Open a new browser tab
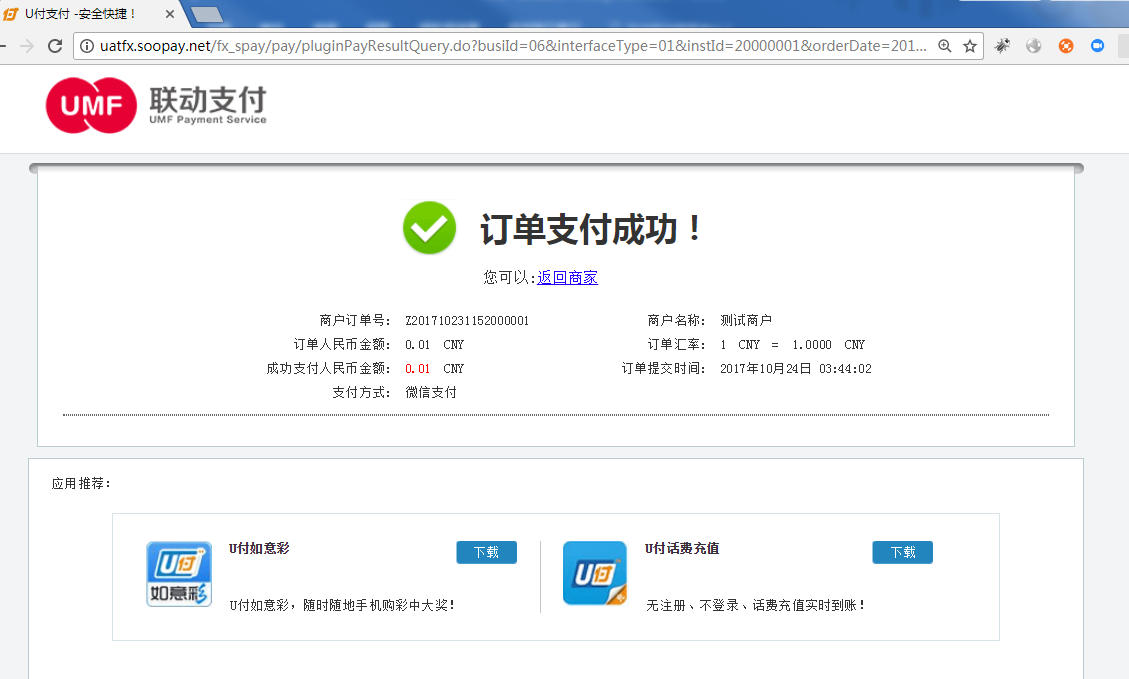This screenshot has width=1129, height=679. tap(205, 14)
